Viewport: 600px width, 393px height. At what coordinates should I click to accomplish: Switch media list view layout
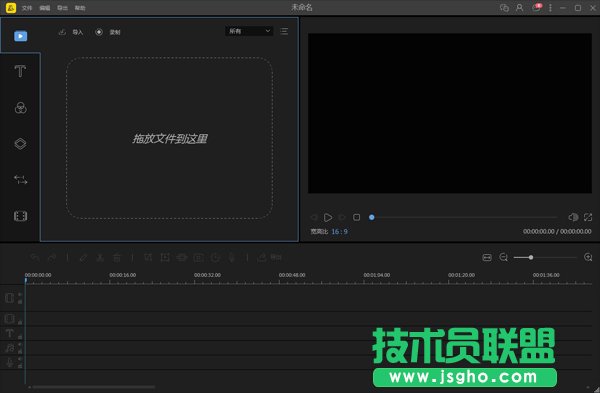point(284,31)
